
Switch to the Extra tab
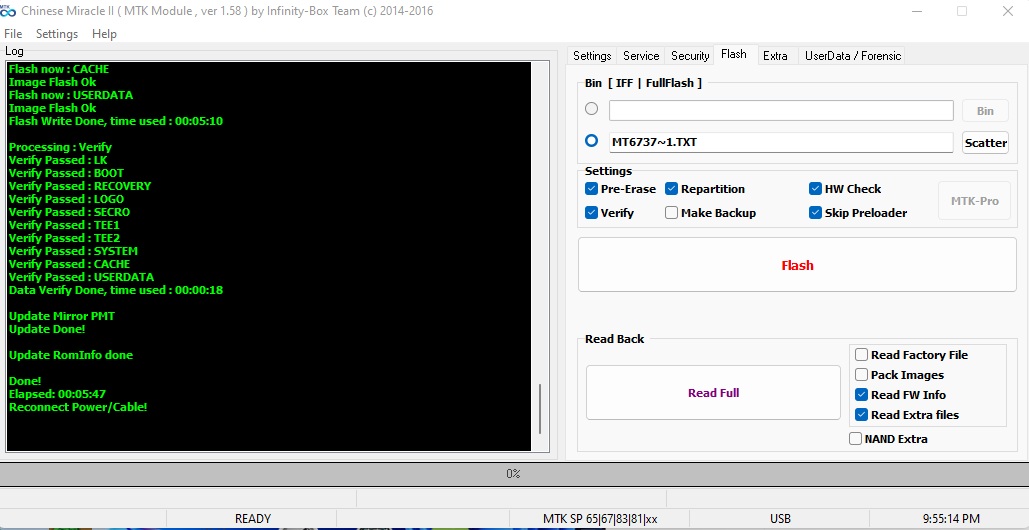click(x=775, y=56)
